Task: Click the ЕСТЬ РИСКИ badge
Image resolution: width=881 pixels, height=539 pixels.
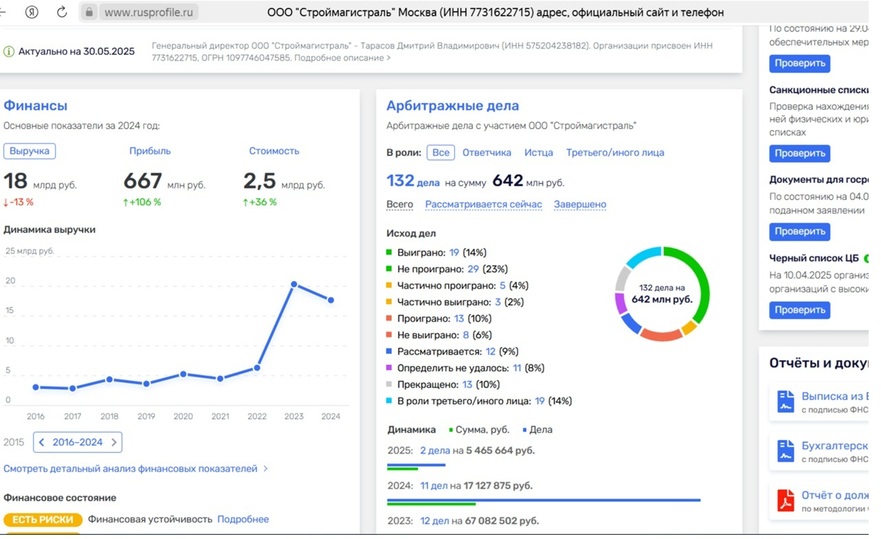Action: click(43, 520)
